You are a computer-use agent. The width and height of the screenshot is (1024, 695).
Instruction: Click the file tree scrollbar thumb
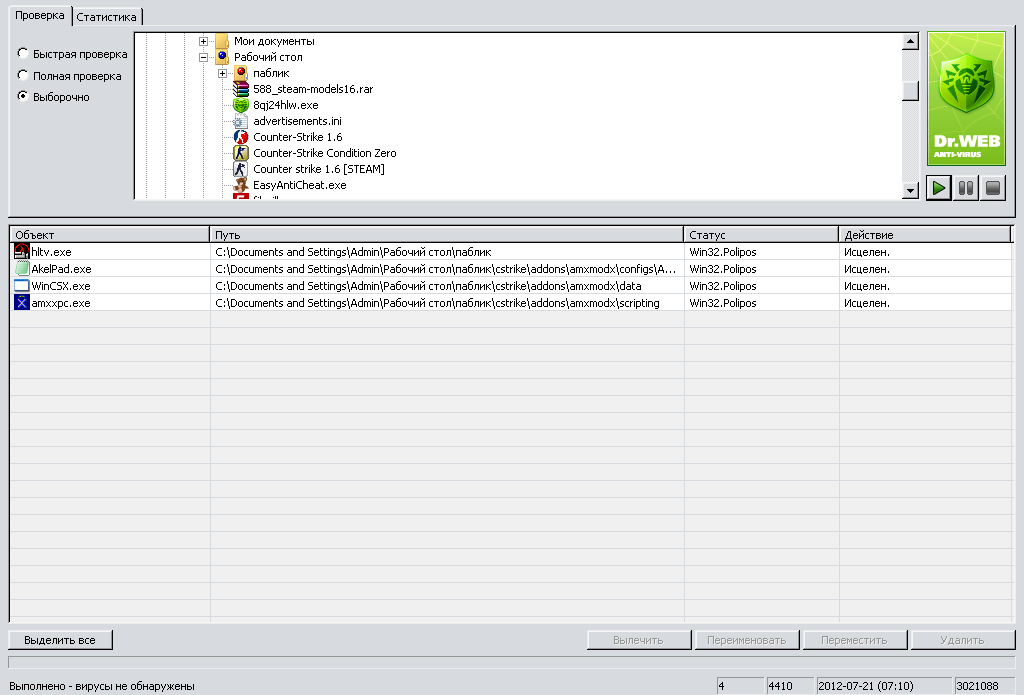coord(910,91)
